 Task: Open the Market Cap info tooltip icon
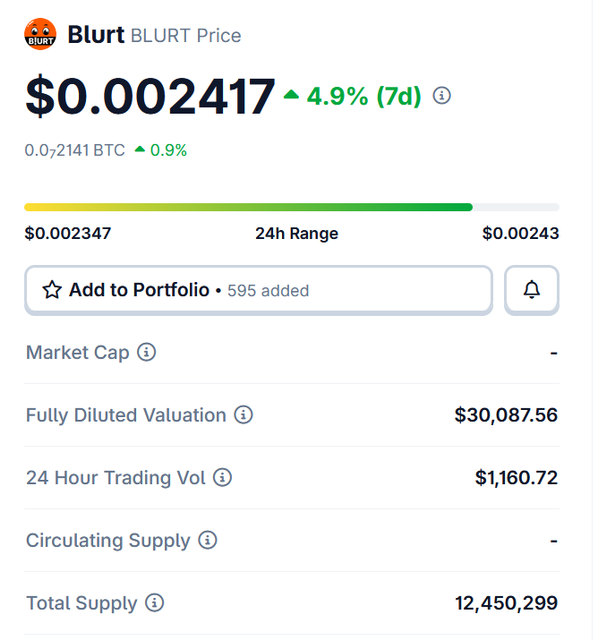tap(147, 352)
